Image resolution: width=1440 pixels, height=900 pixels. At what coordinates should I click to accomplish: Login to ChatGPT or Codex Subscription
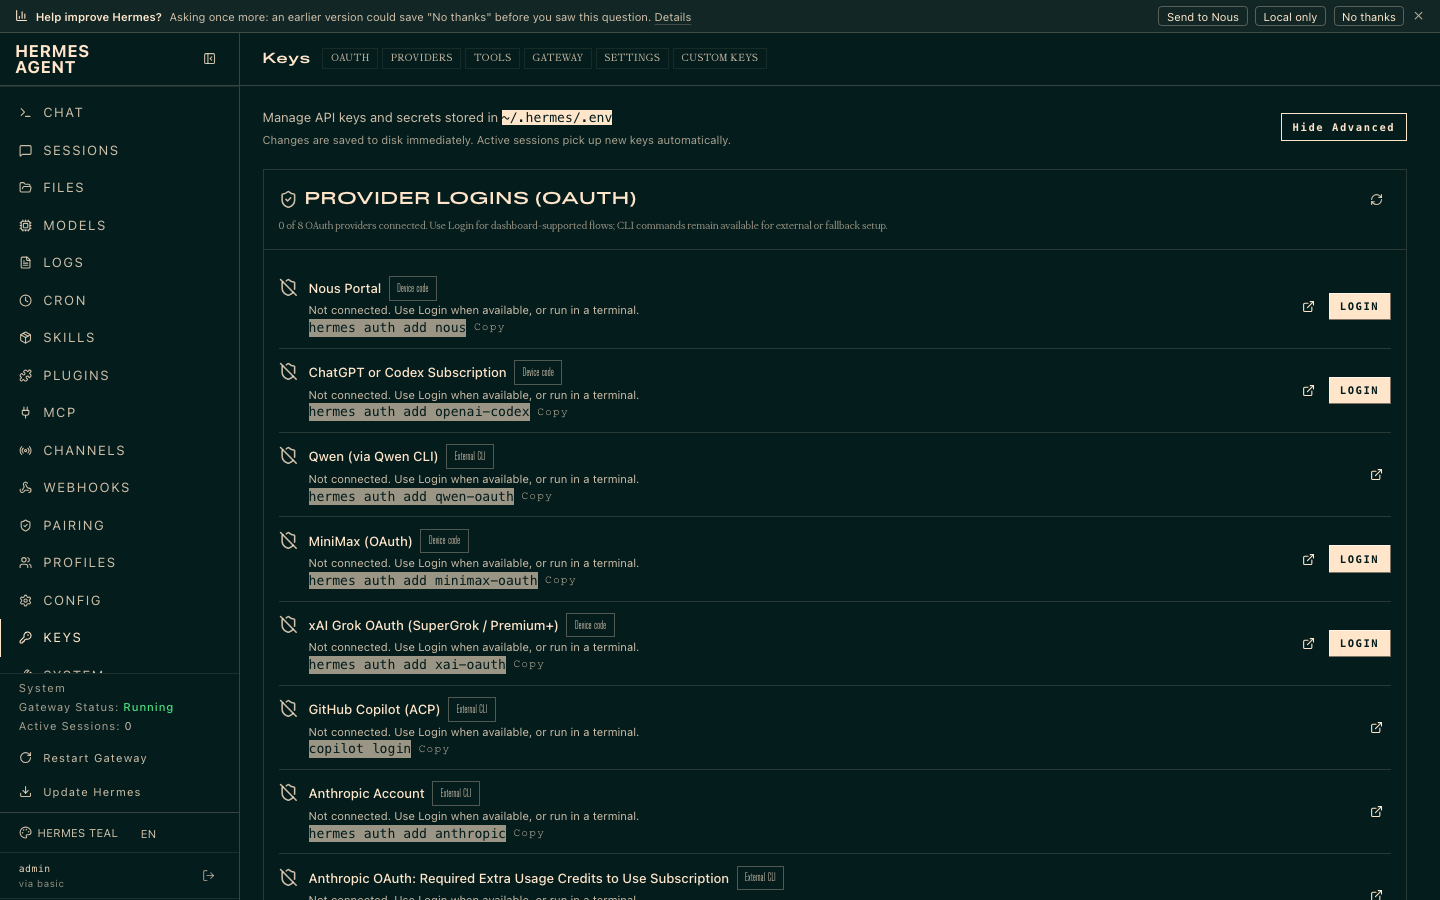coord(1359,391)
